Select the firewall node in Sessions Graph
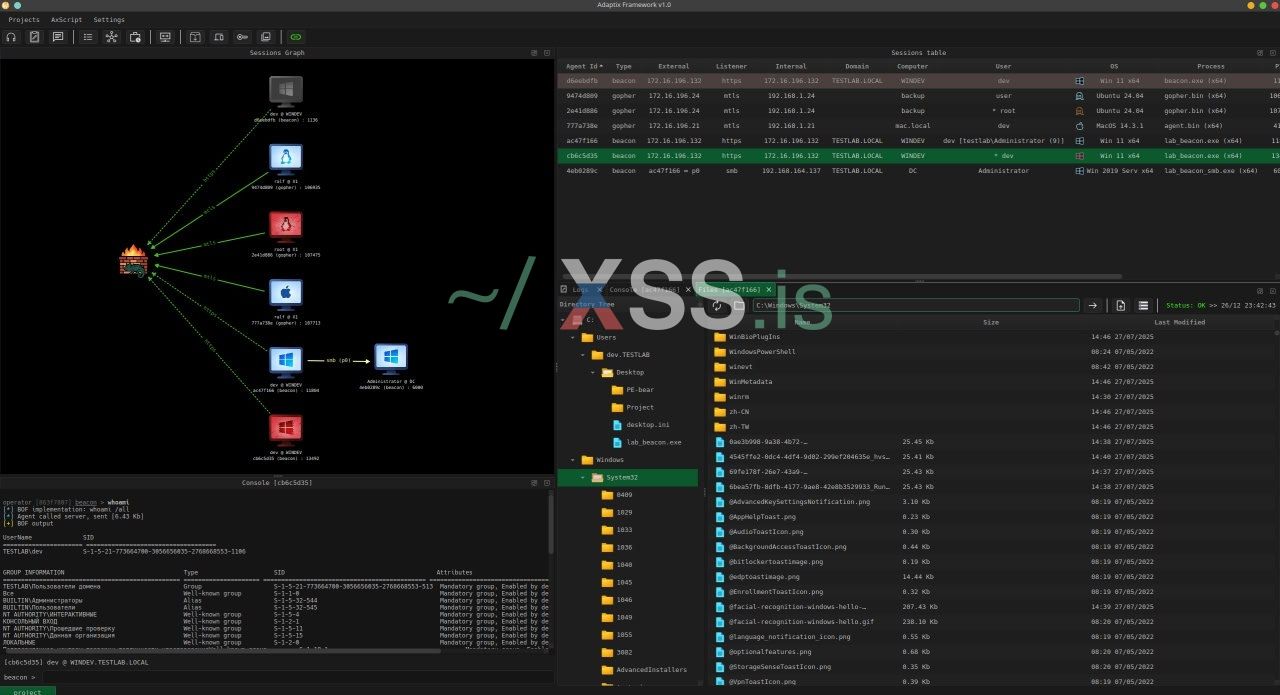Image resolution: width=1280 pixels, height=695 pixels. [133, 260]
